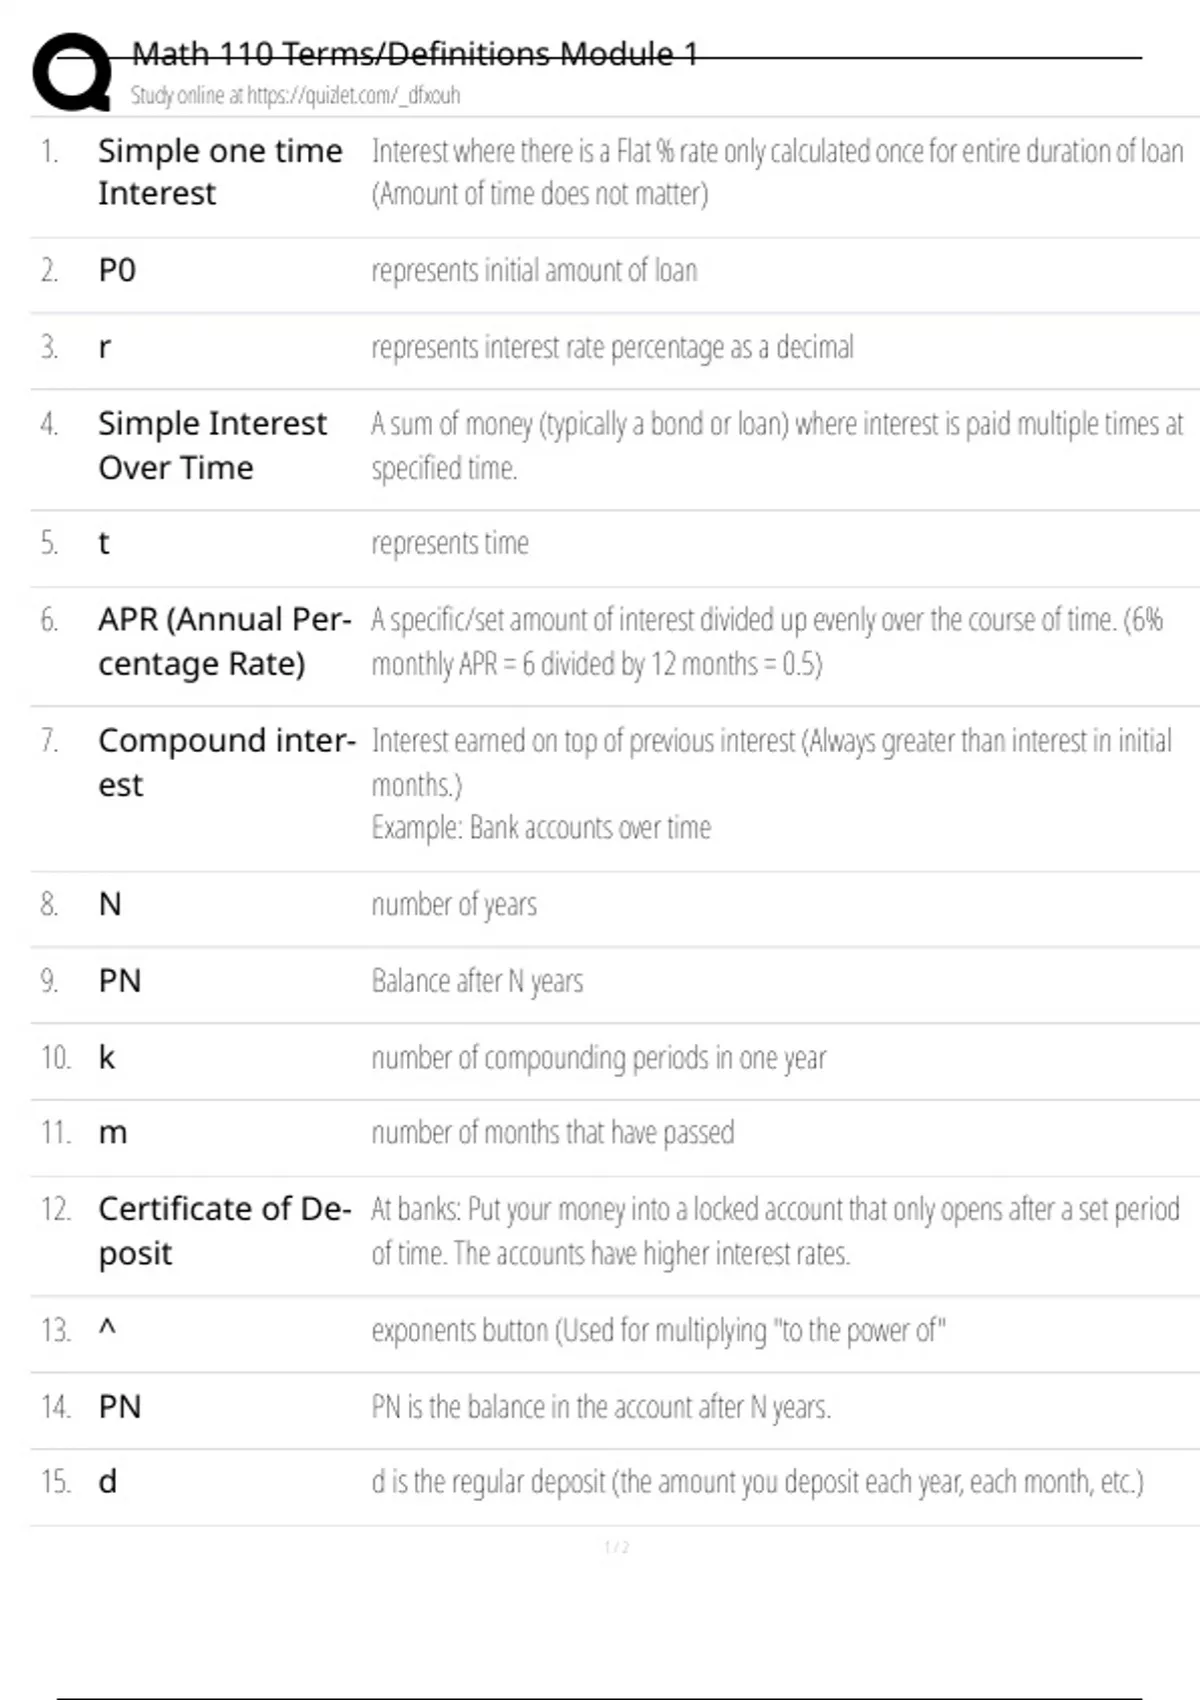Click the regular deposit definition text
The image size is (1200, 1700).
[x=757, y=1481]
